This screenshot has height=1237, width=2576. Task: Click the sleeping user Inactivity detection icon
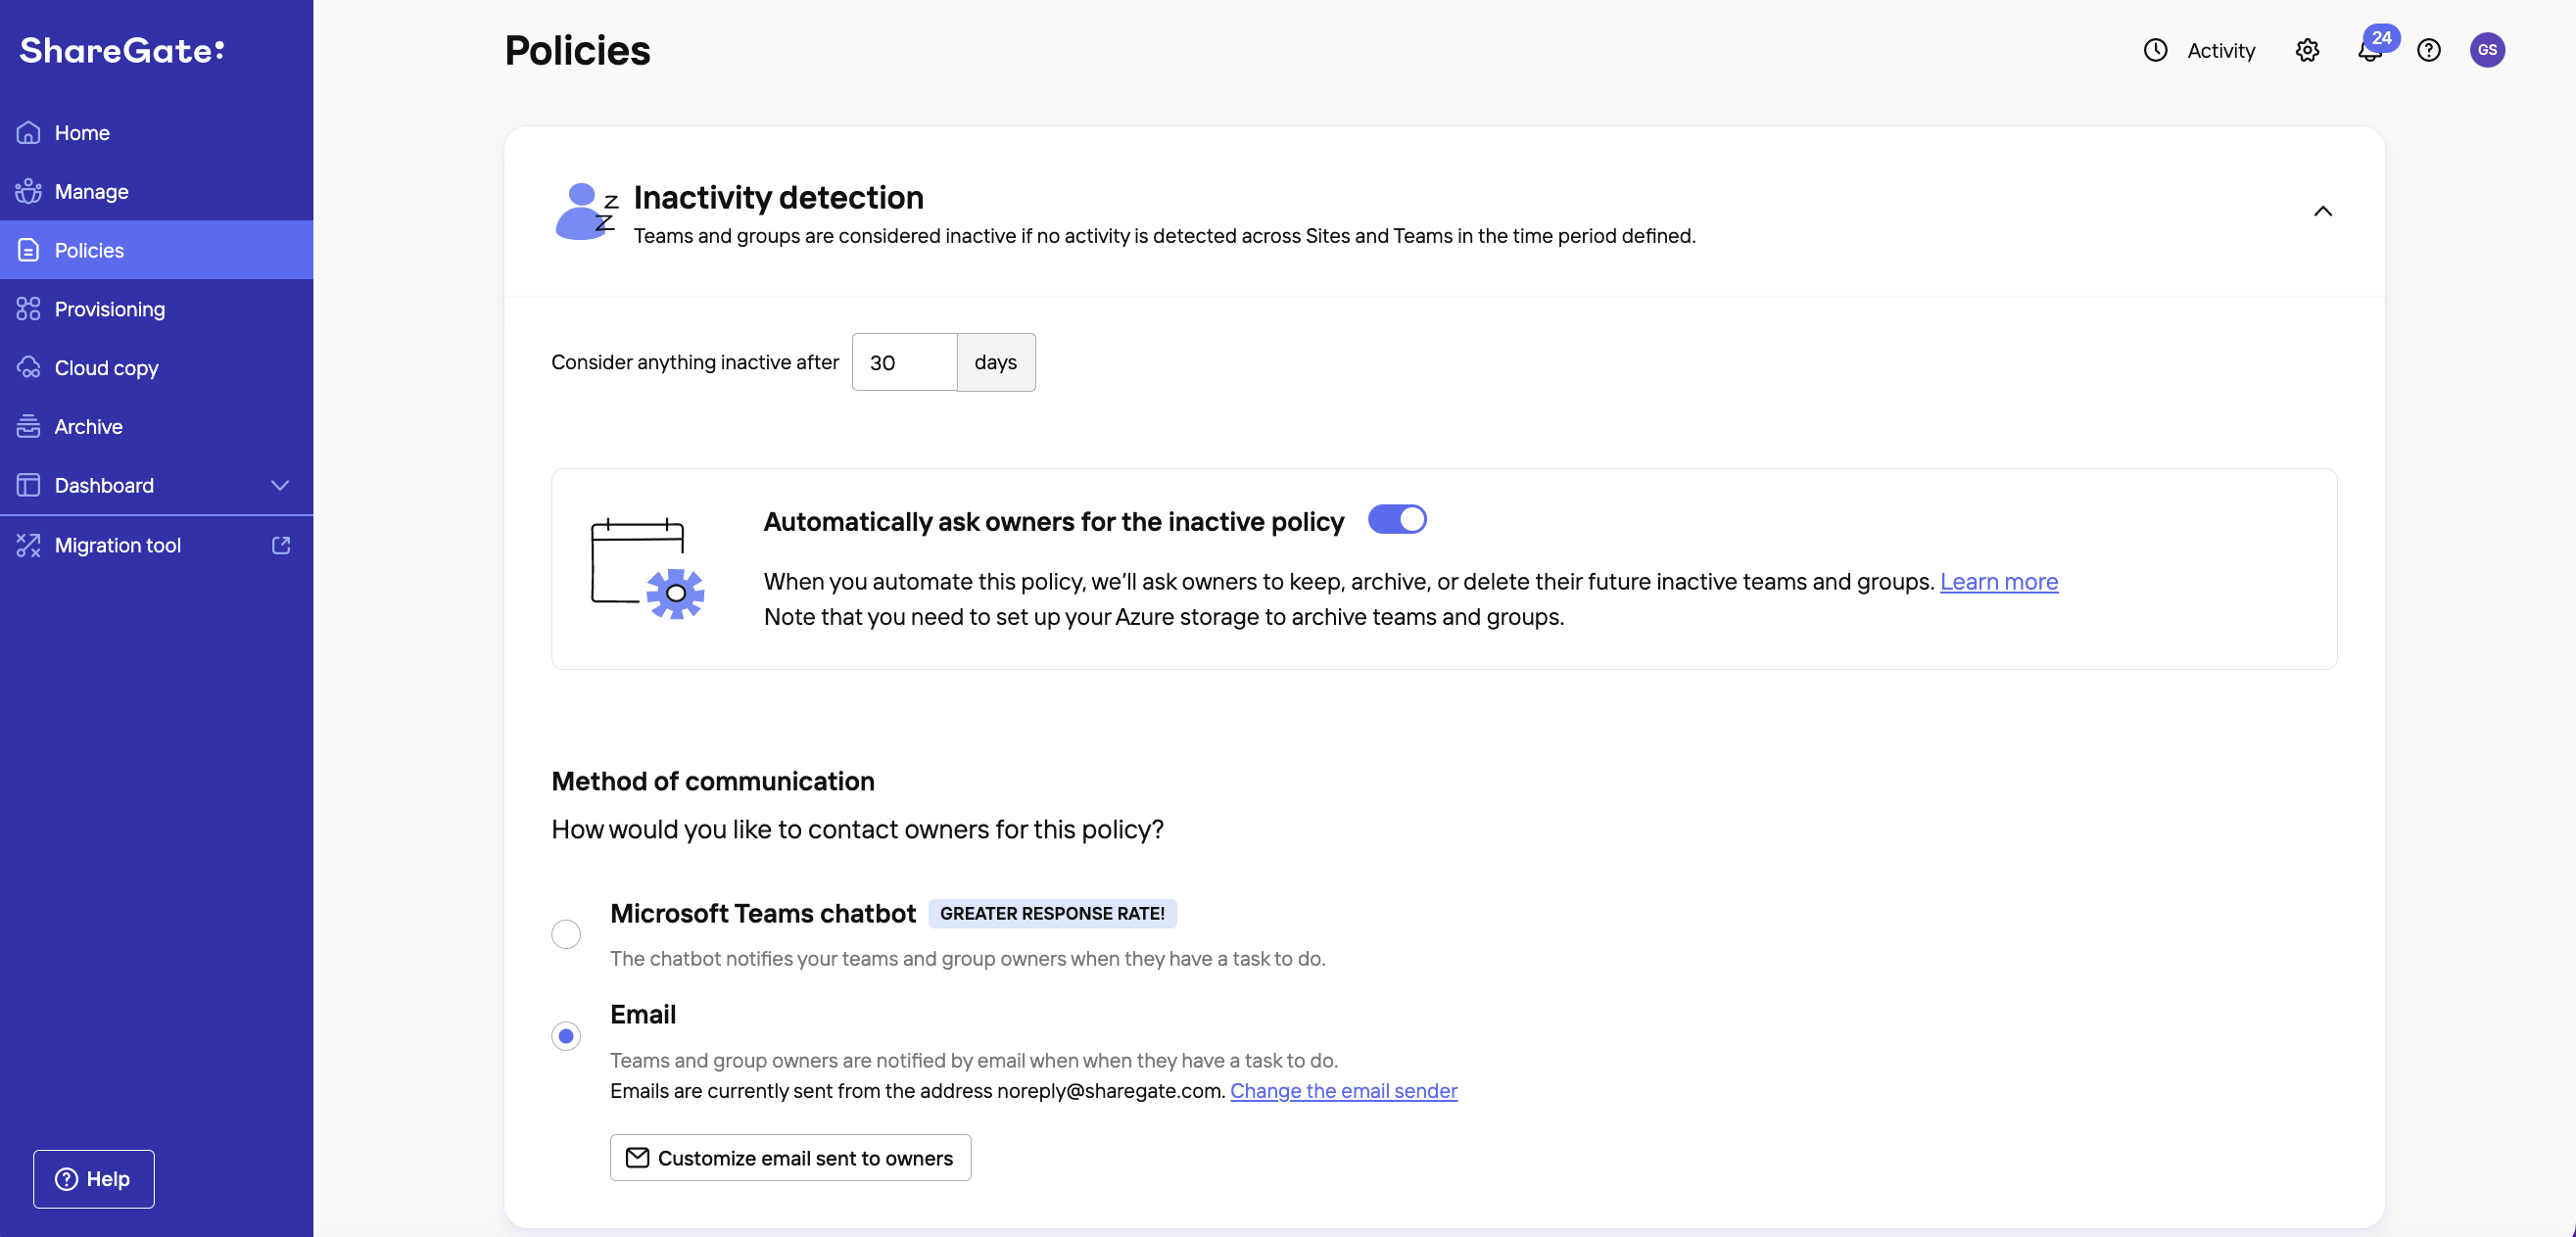pyautogui.click(x=586, y=211)
